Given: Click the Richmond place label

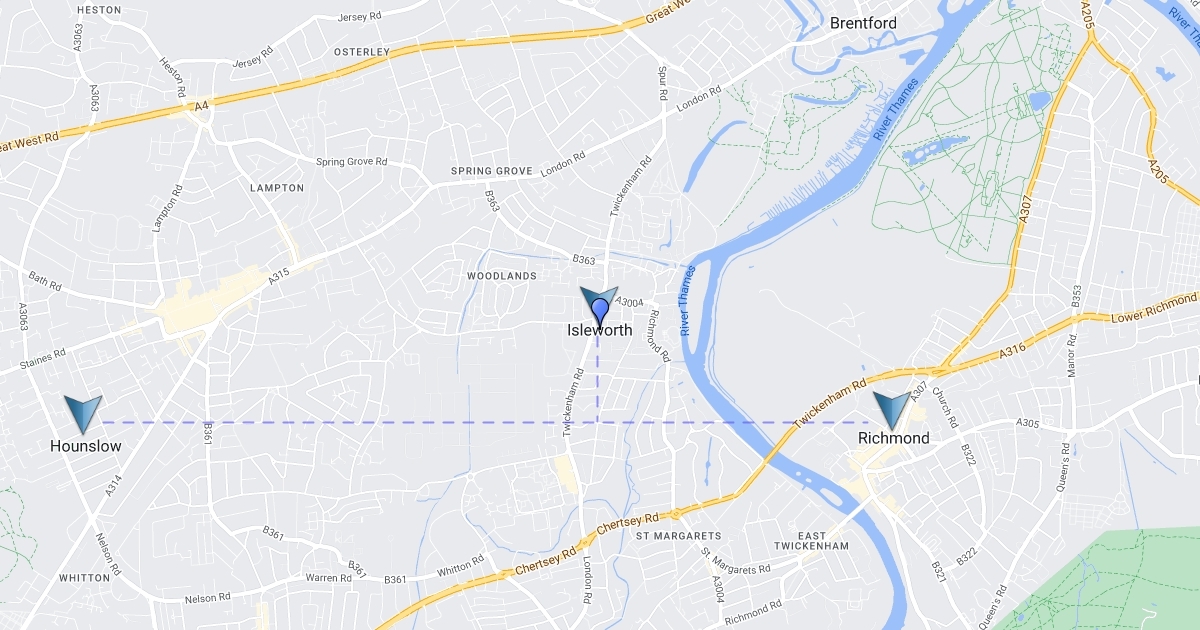Looking at the screenshot, I should point(894,438).
